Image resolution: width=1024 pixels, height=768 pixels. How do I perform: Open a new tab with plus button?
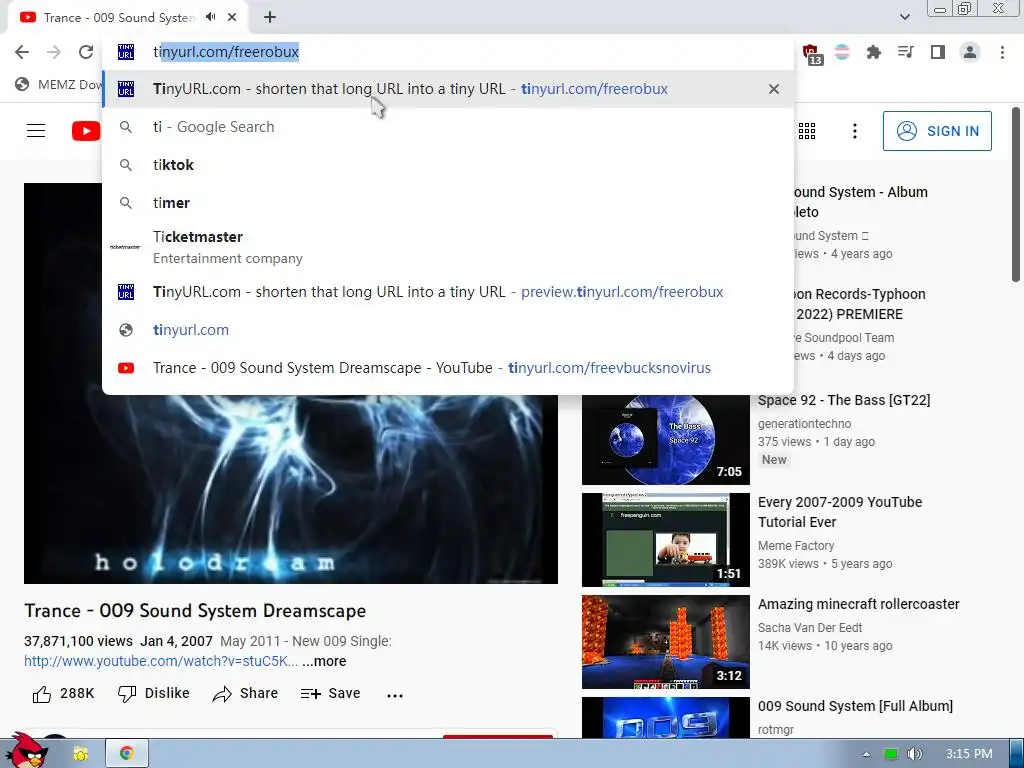click(270, 18)
